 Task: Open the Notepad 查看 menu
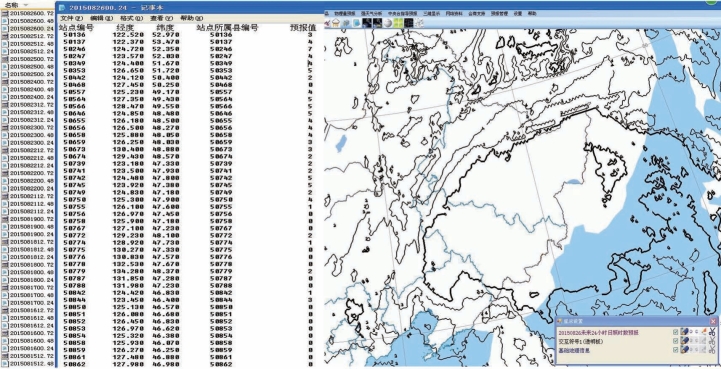tap(161, 18)
